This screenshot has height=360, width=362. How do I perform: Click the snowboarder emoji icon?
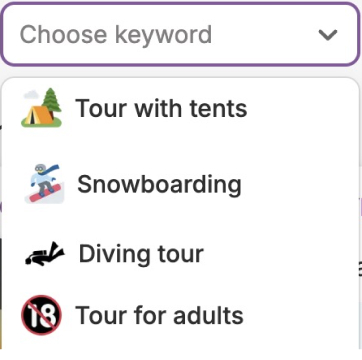point(44,184)
